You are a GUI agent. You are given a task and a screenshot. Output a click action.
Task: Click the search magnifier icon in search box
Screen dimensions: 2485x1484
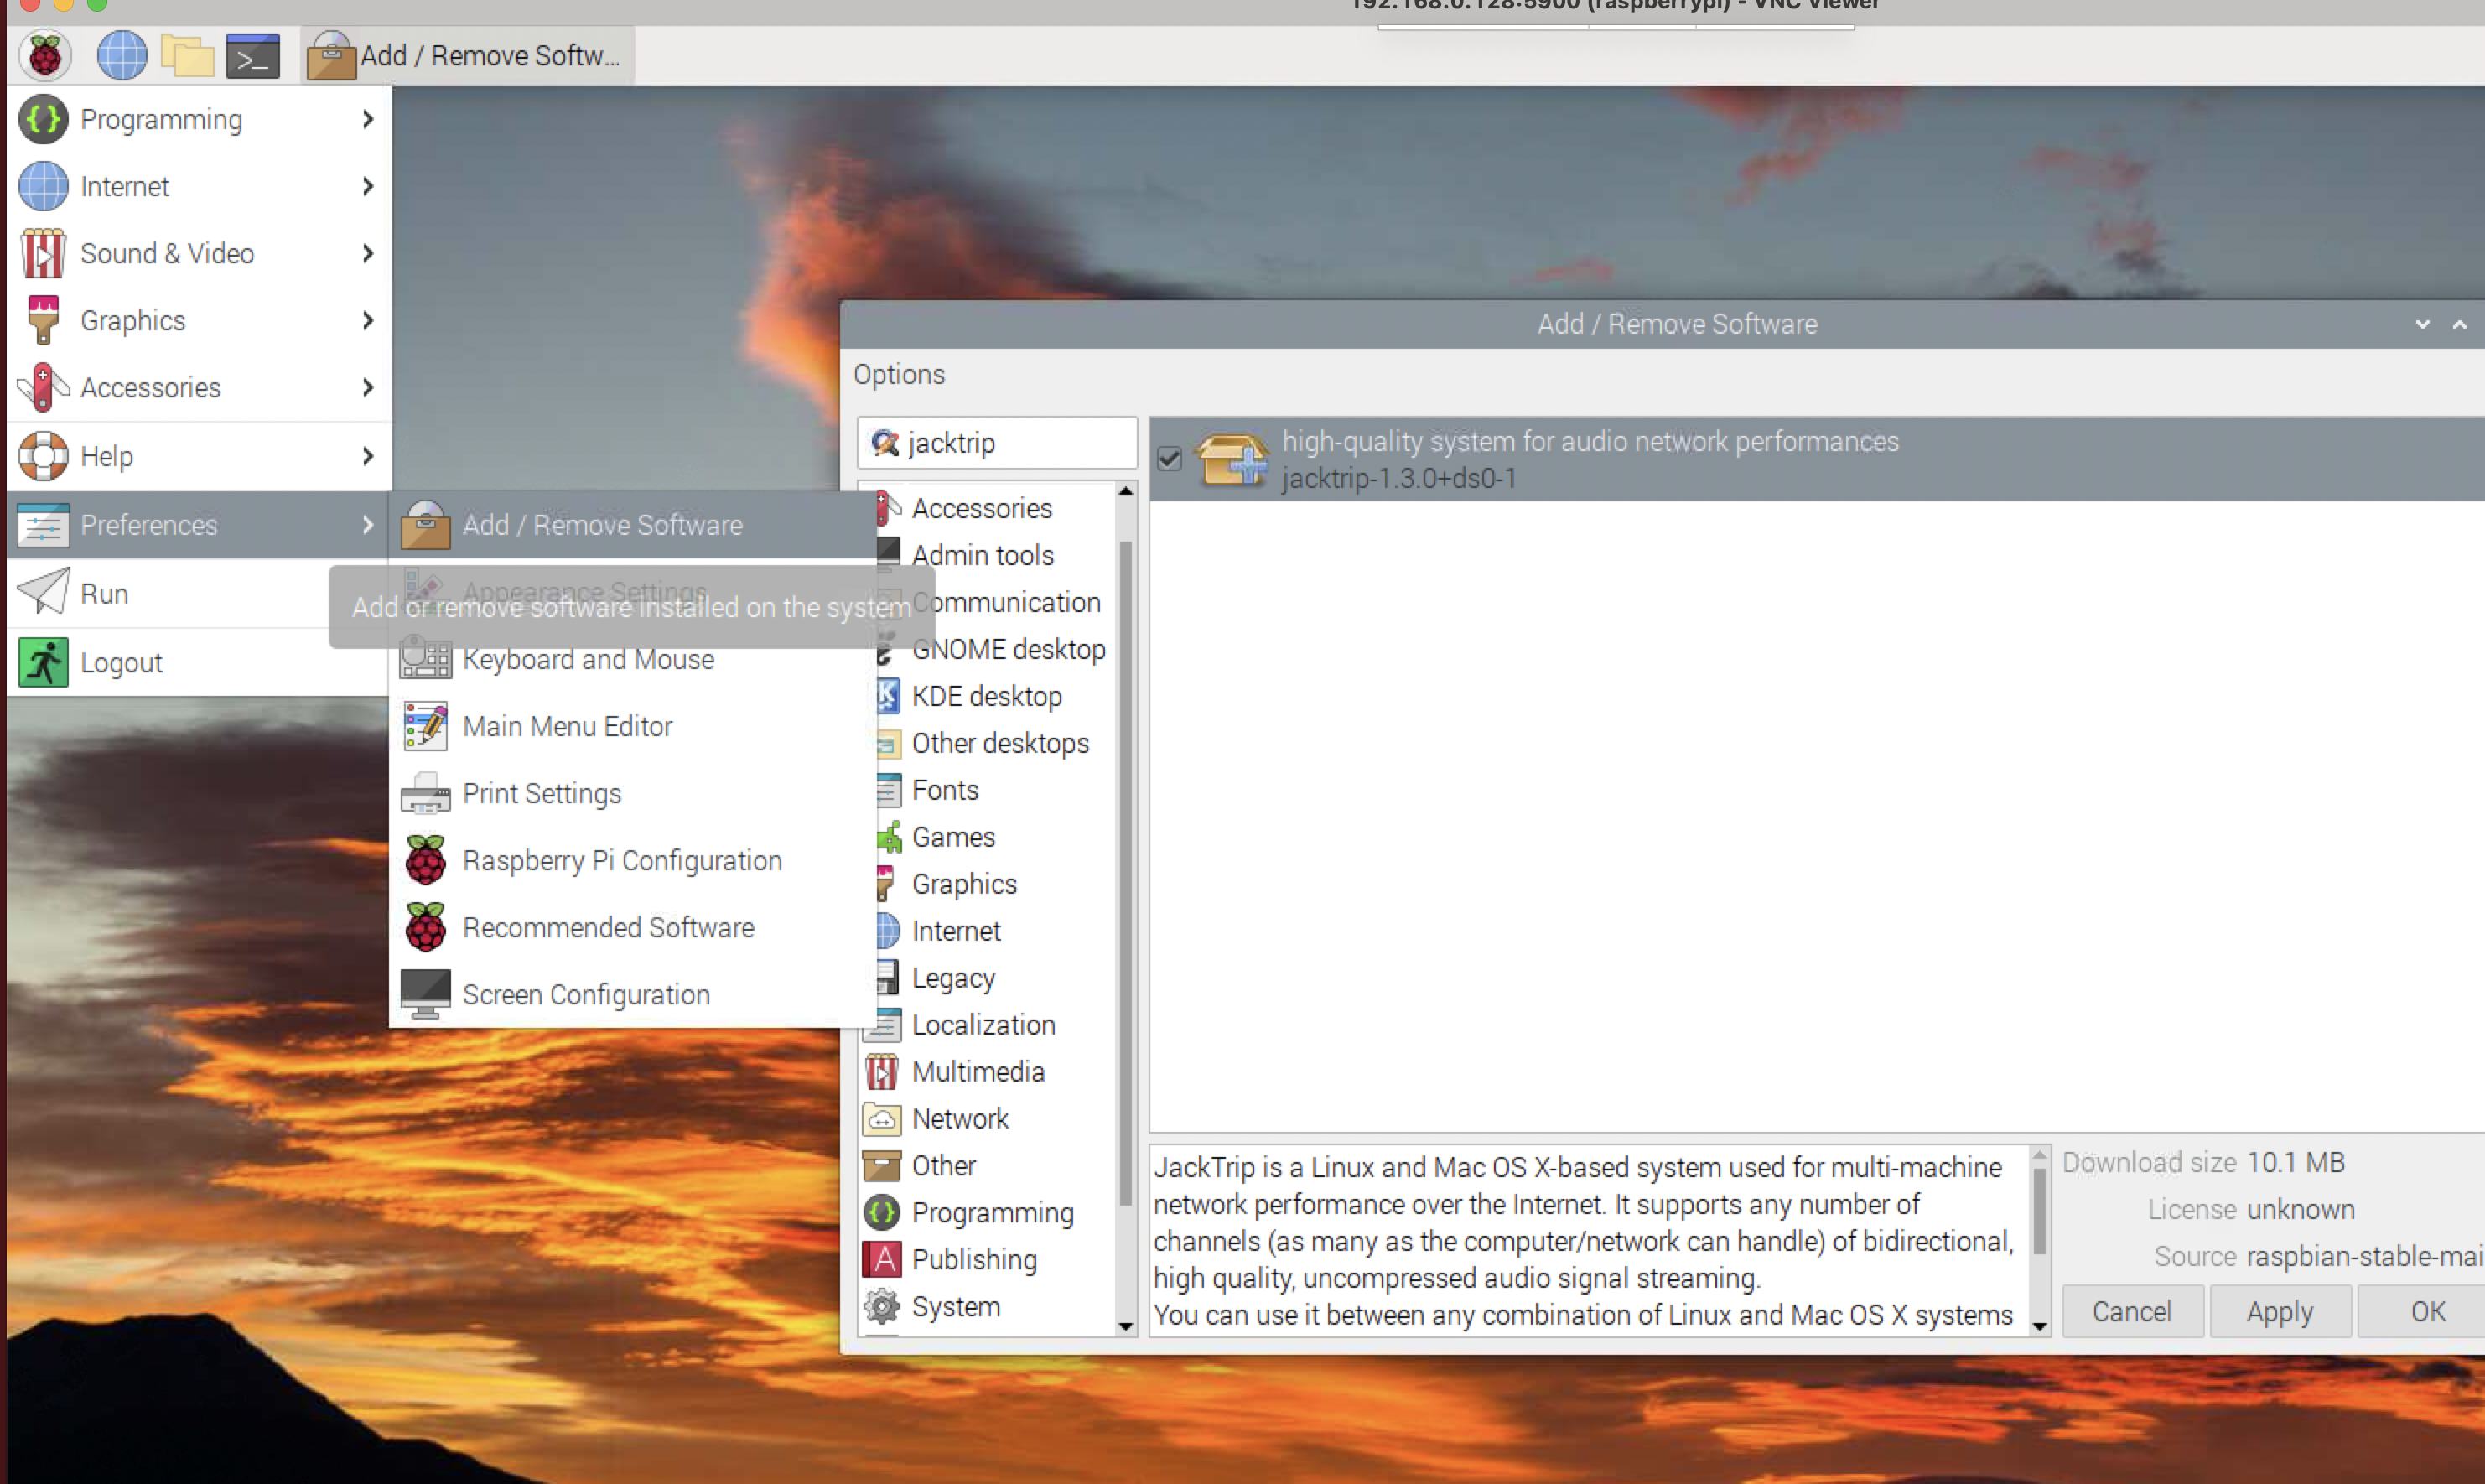[x=884, y=443]
